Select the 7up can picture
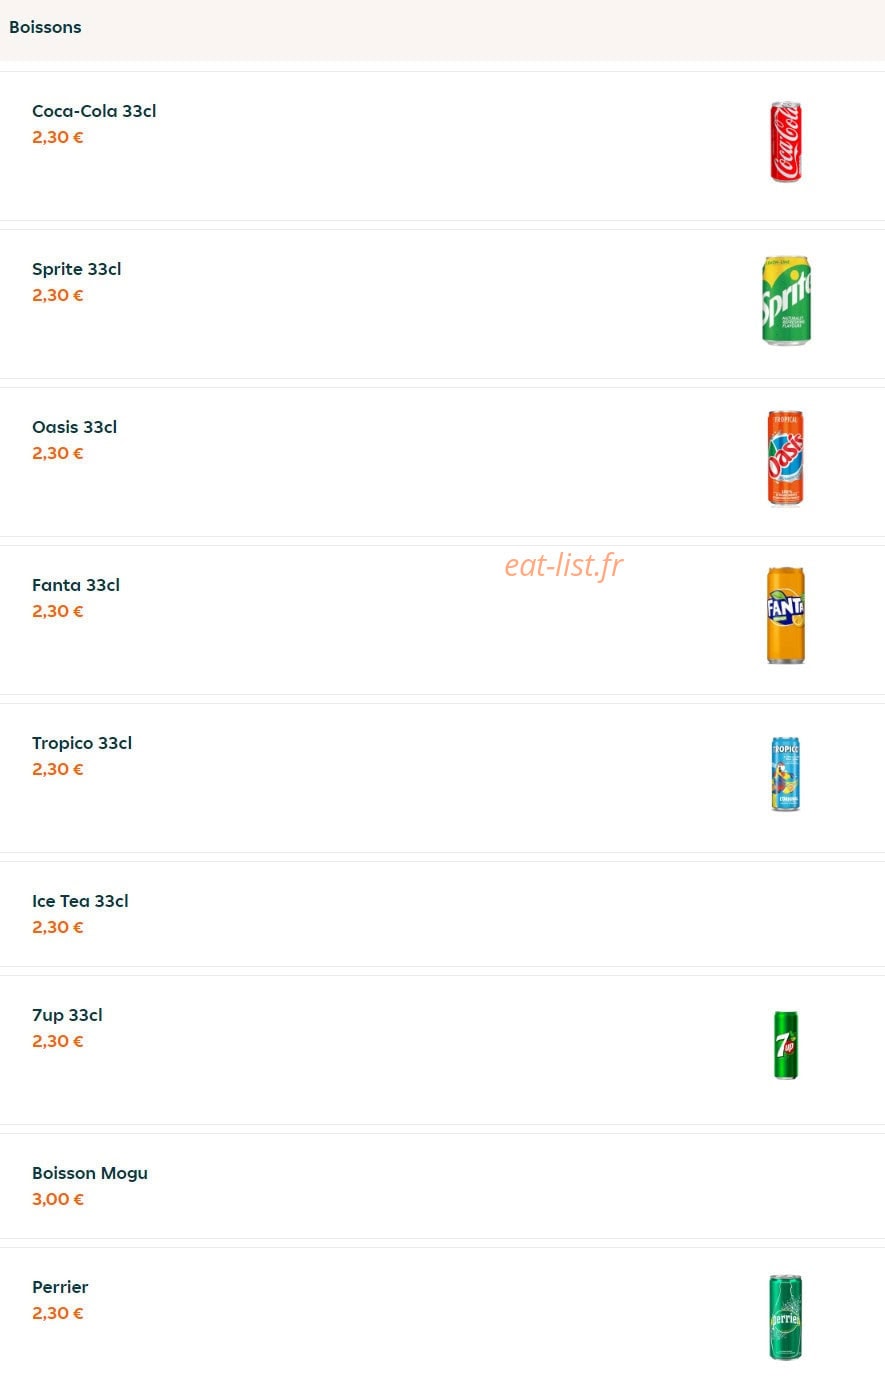 [x=786, y=1046]
